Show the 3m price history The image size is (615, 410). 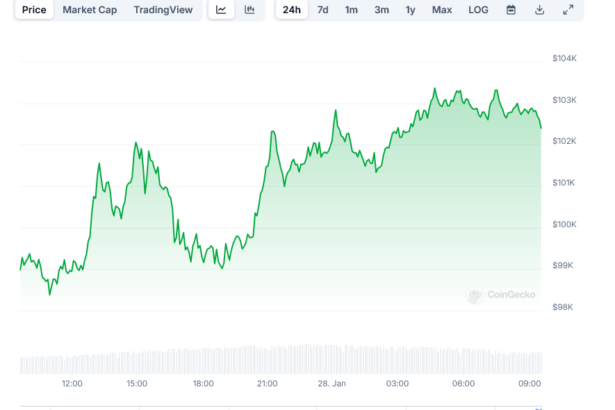[381, 10]
